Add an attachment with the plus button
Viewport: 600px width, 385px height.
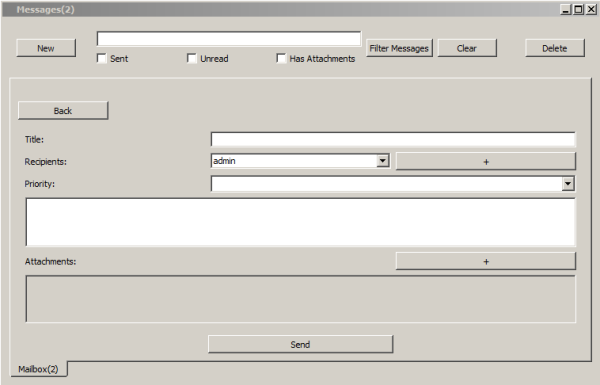click(486, 261)
